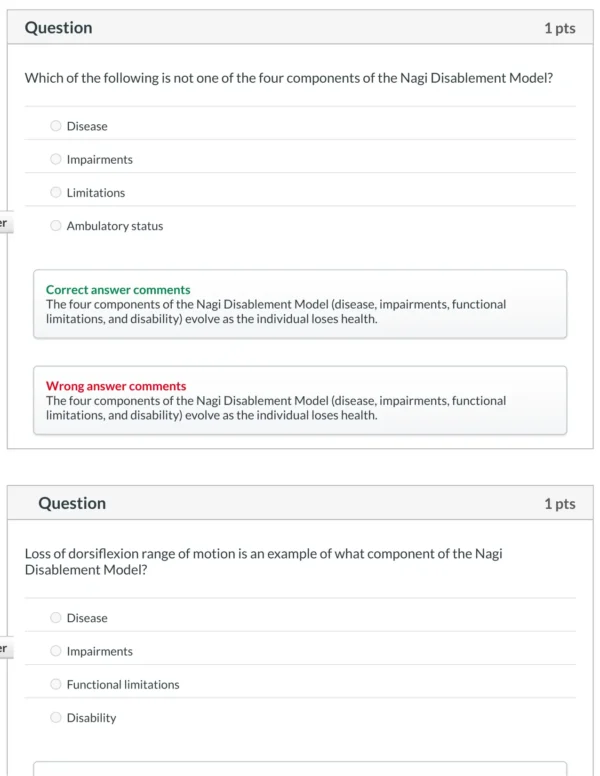The image size is (600, 776).
Task: Click the first "Question" header title
Action: point(58,28)
